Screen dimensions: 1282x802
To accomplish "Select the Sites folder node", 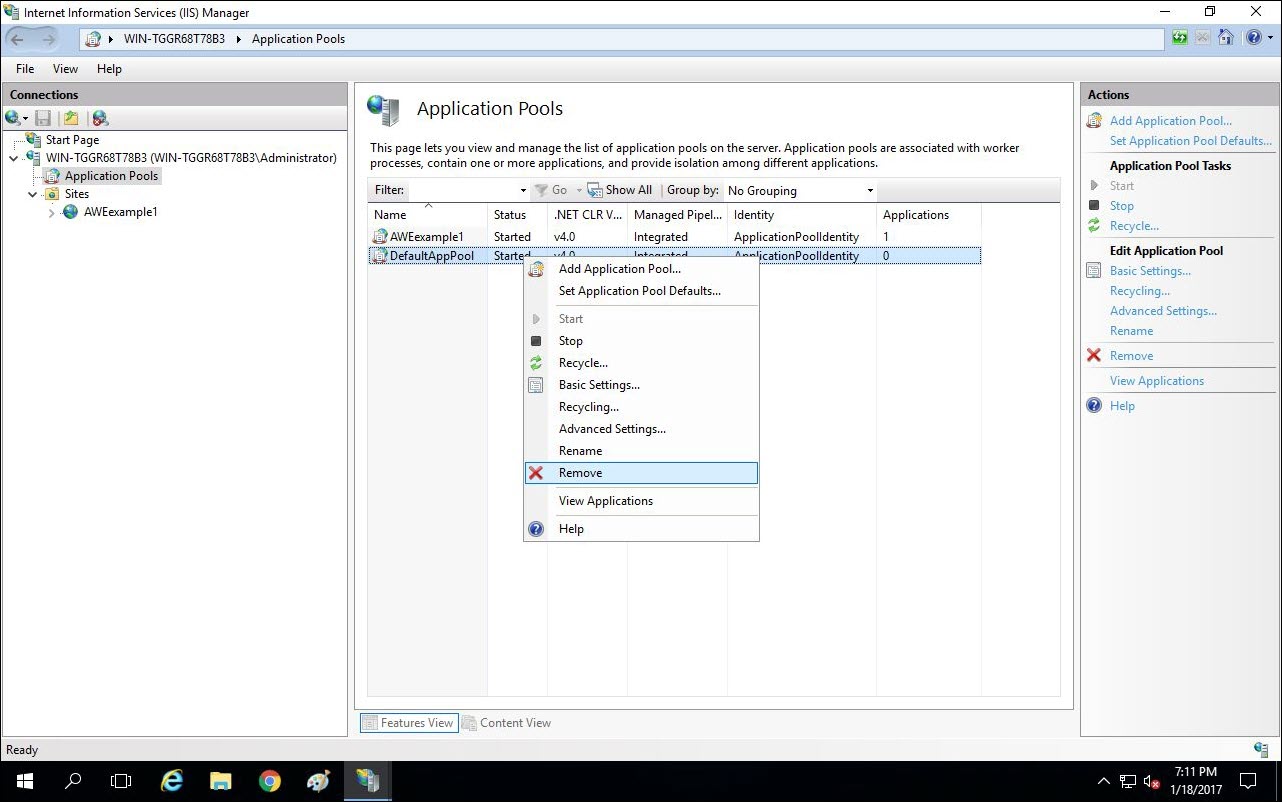I will click(x=77, y=194).
